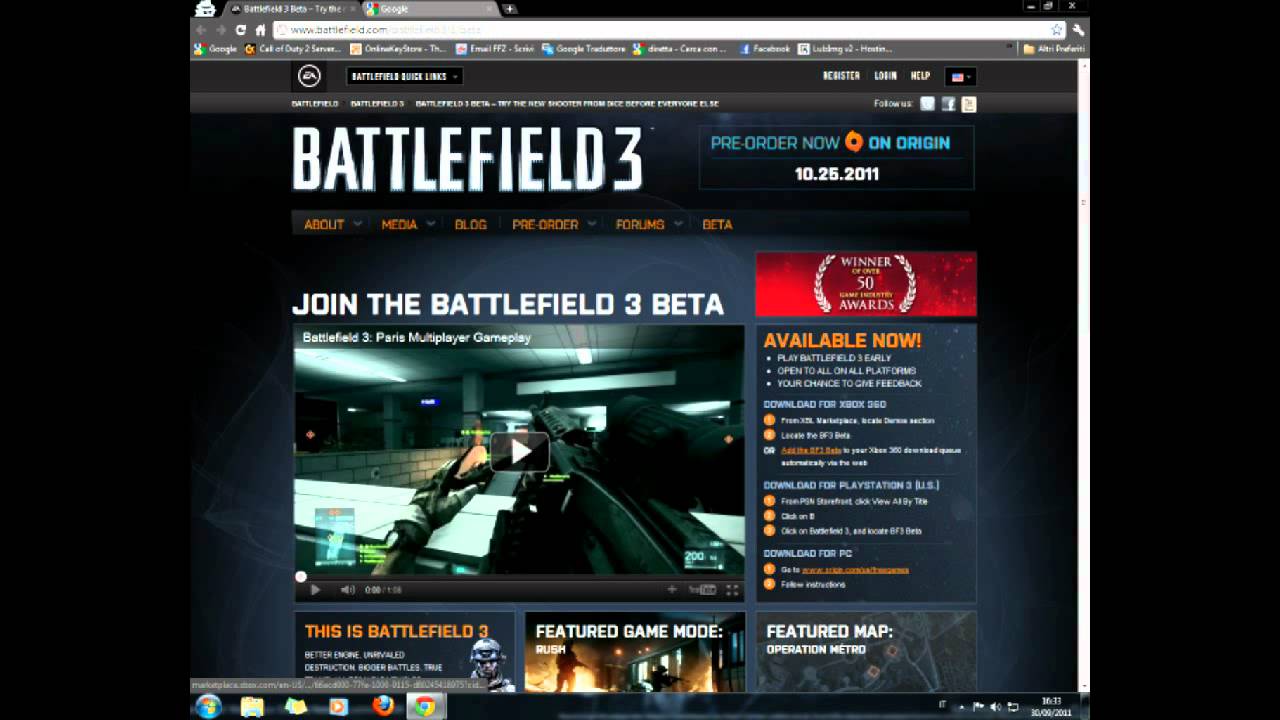Click the Pre-Order Now on Origin banner
Screen dimensions: 1280x720
(x=836, y=157)
